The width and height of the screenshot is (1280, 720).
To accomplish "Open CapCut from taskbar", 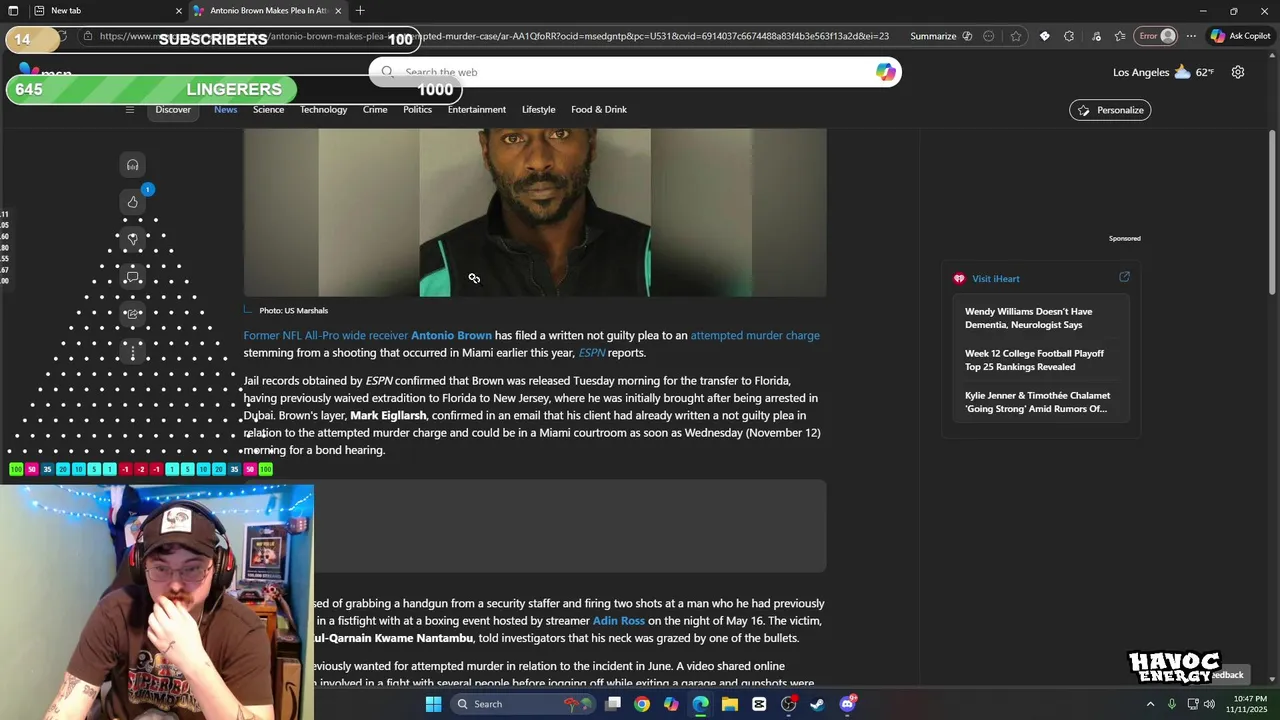I will tap(759, 704).
